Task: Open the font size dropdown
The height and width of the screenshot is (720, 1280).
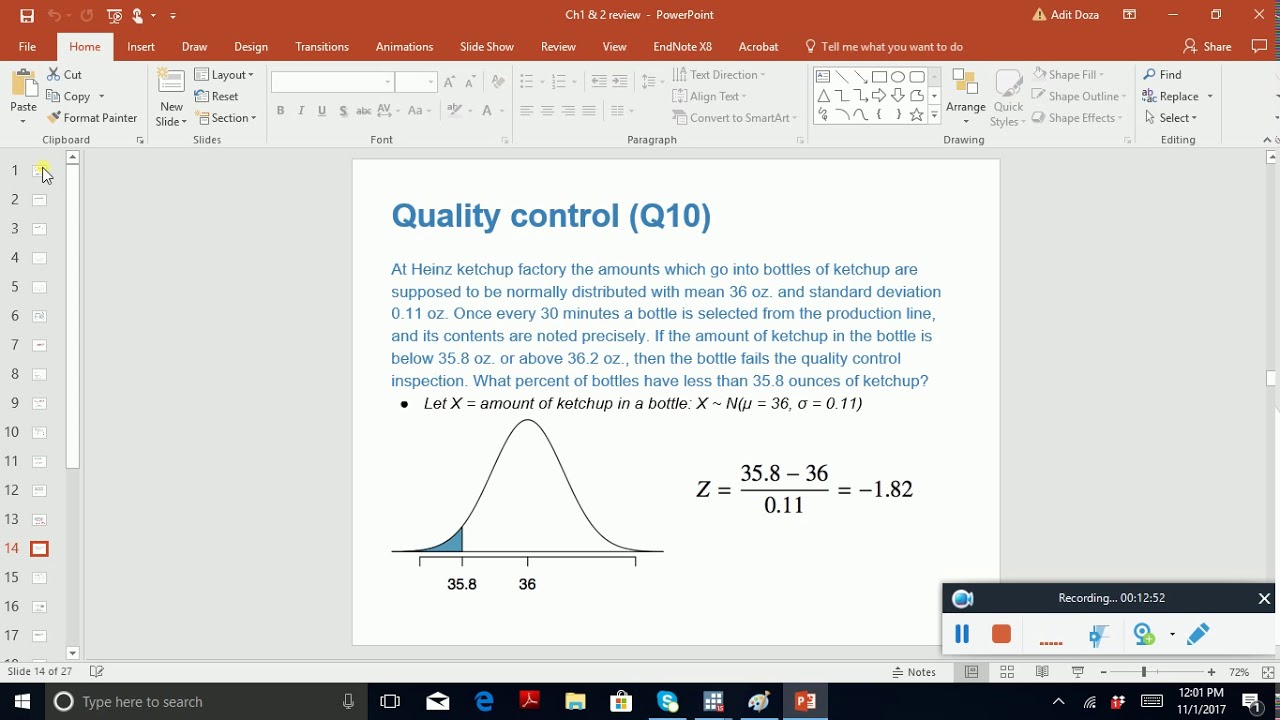Action: click(431, 82)
